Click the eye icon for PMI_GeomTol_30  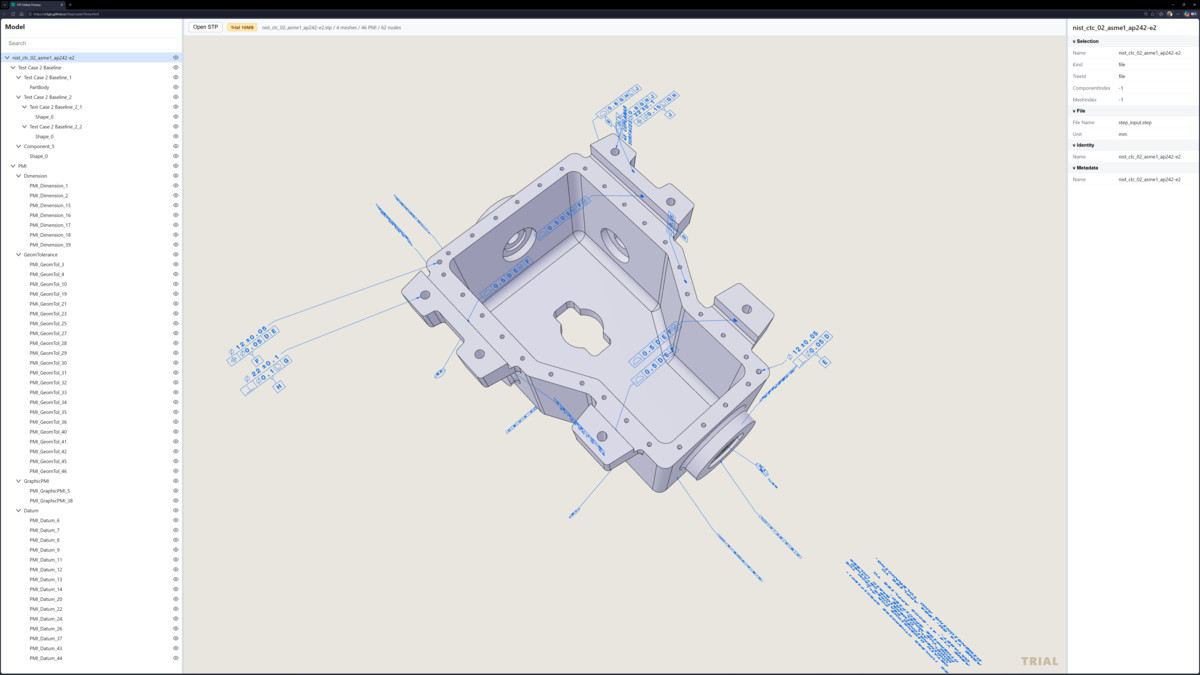tap(176, 363)
